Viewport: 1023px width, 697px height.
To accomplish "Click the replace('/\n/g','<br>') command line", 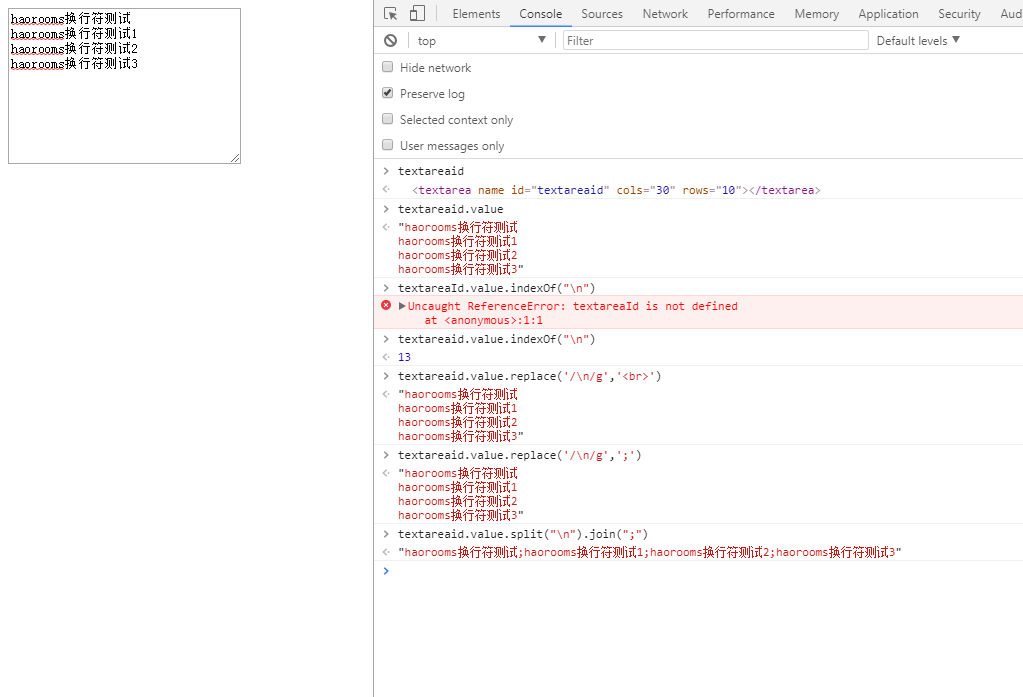I will coord(529,376).
